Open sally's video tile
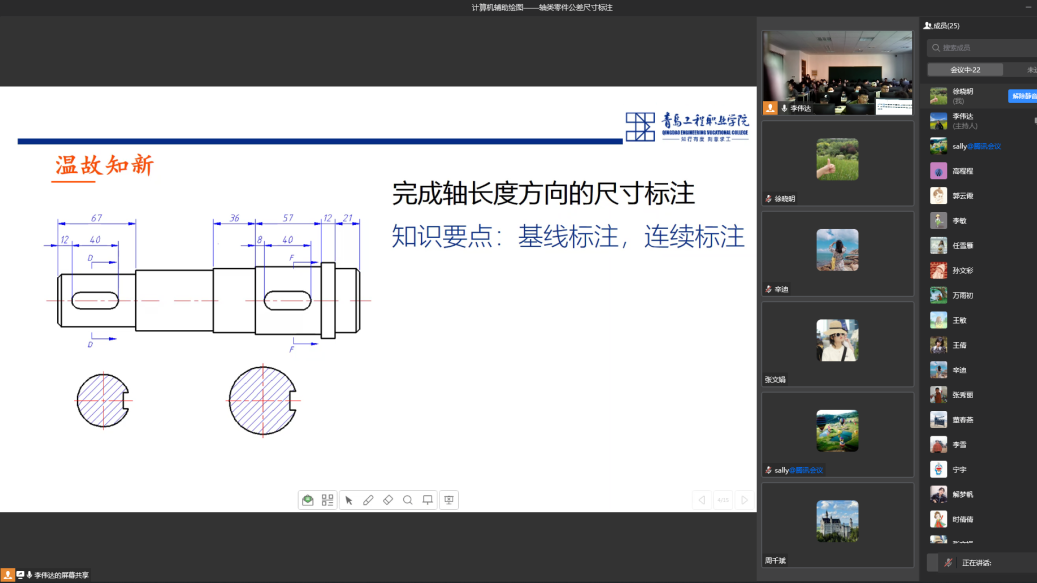1037x583 pixels. pos(837,434)
